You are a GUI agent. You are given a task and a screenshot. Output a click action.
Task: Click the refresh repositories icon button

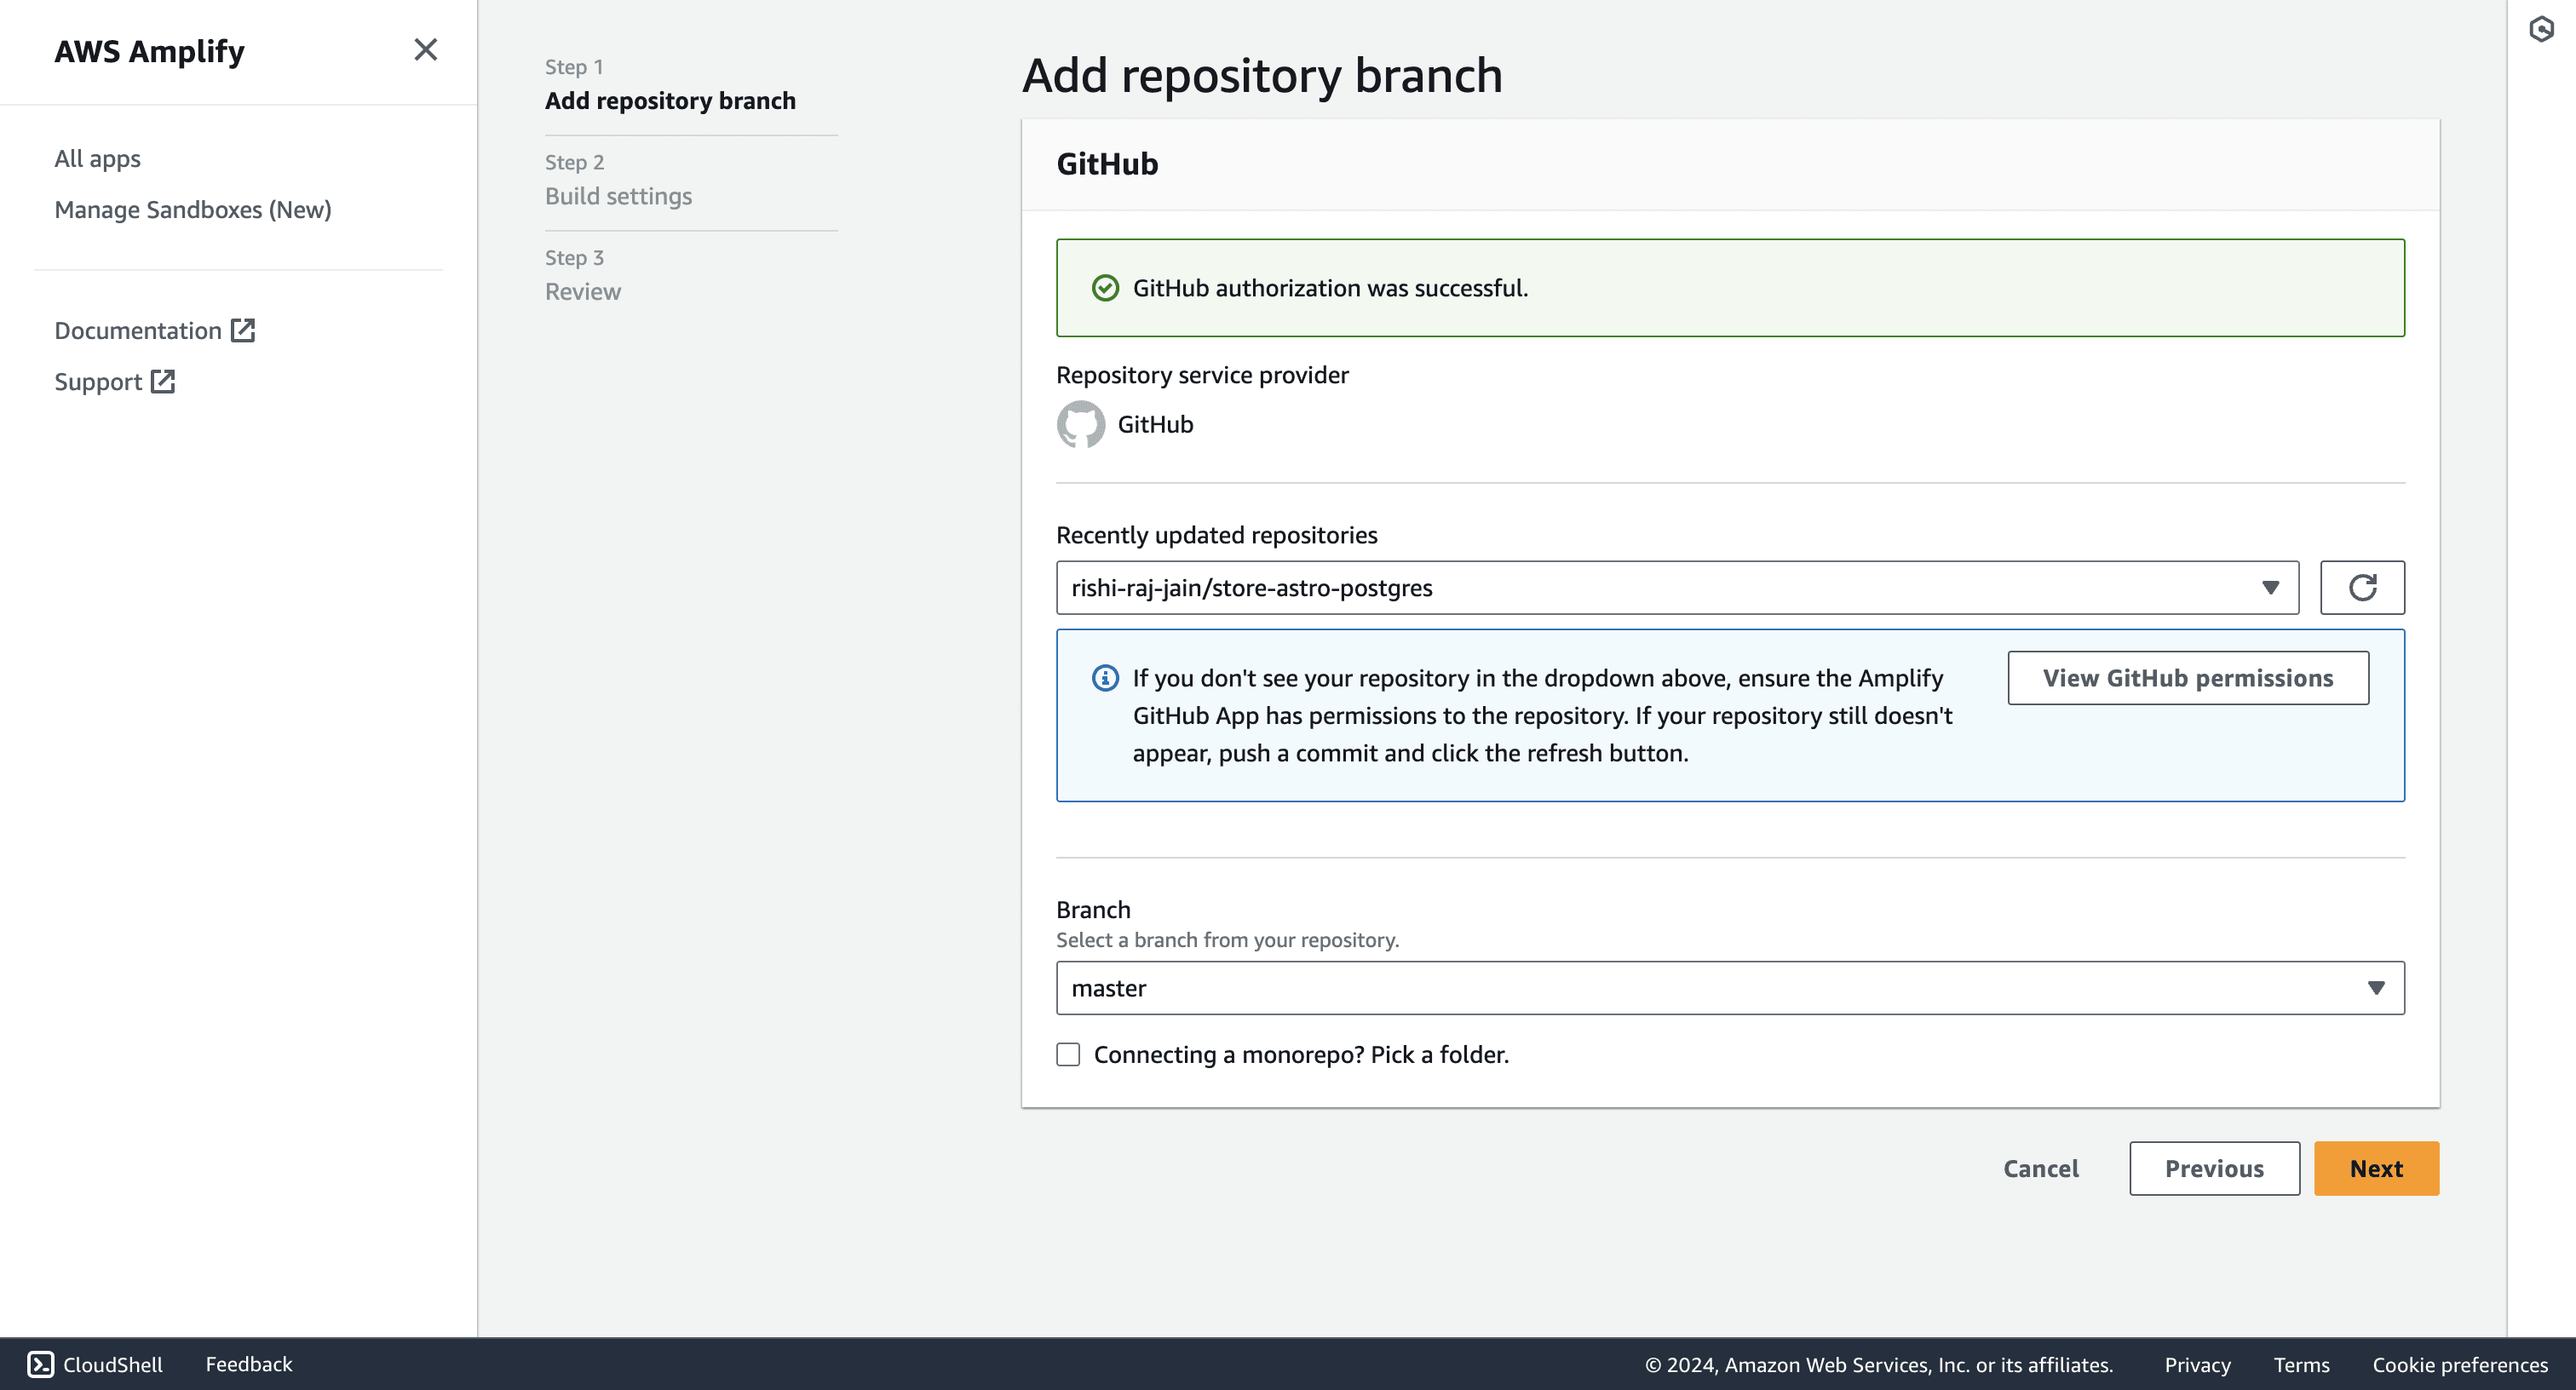[x=2362, y=588]
